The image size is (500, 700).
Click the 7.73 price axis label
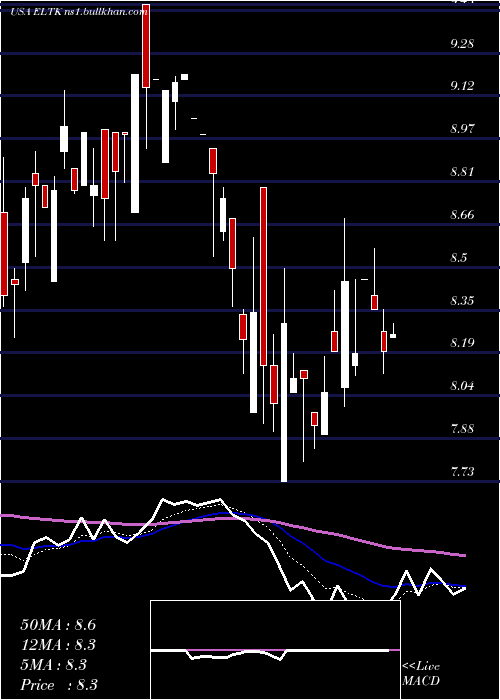pos(462,472)
